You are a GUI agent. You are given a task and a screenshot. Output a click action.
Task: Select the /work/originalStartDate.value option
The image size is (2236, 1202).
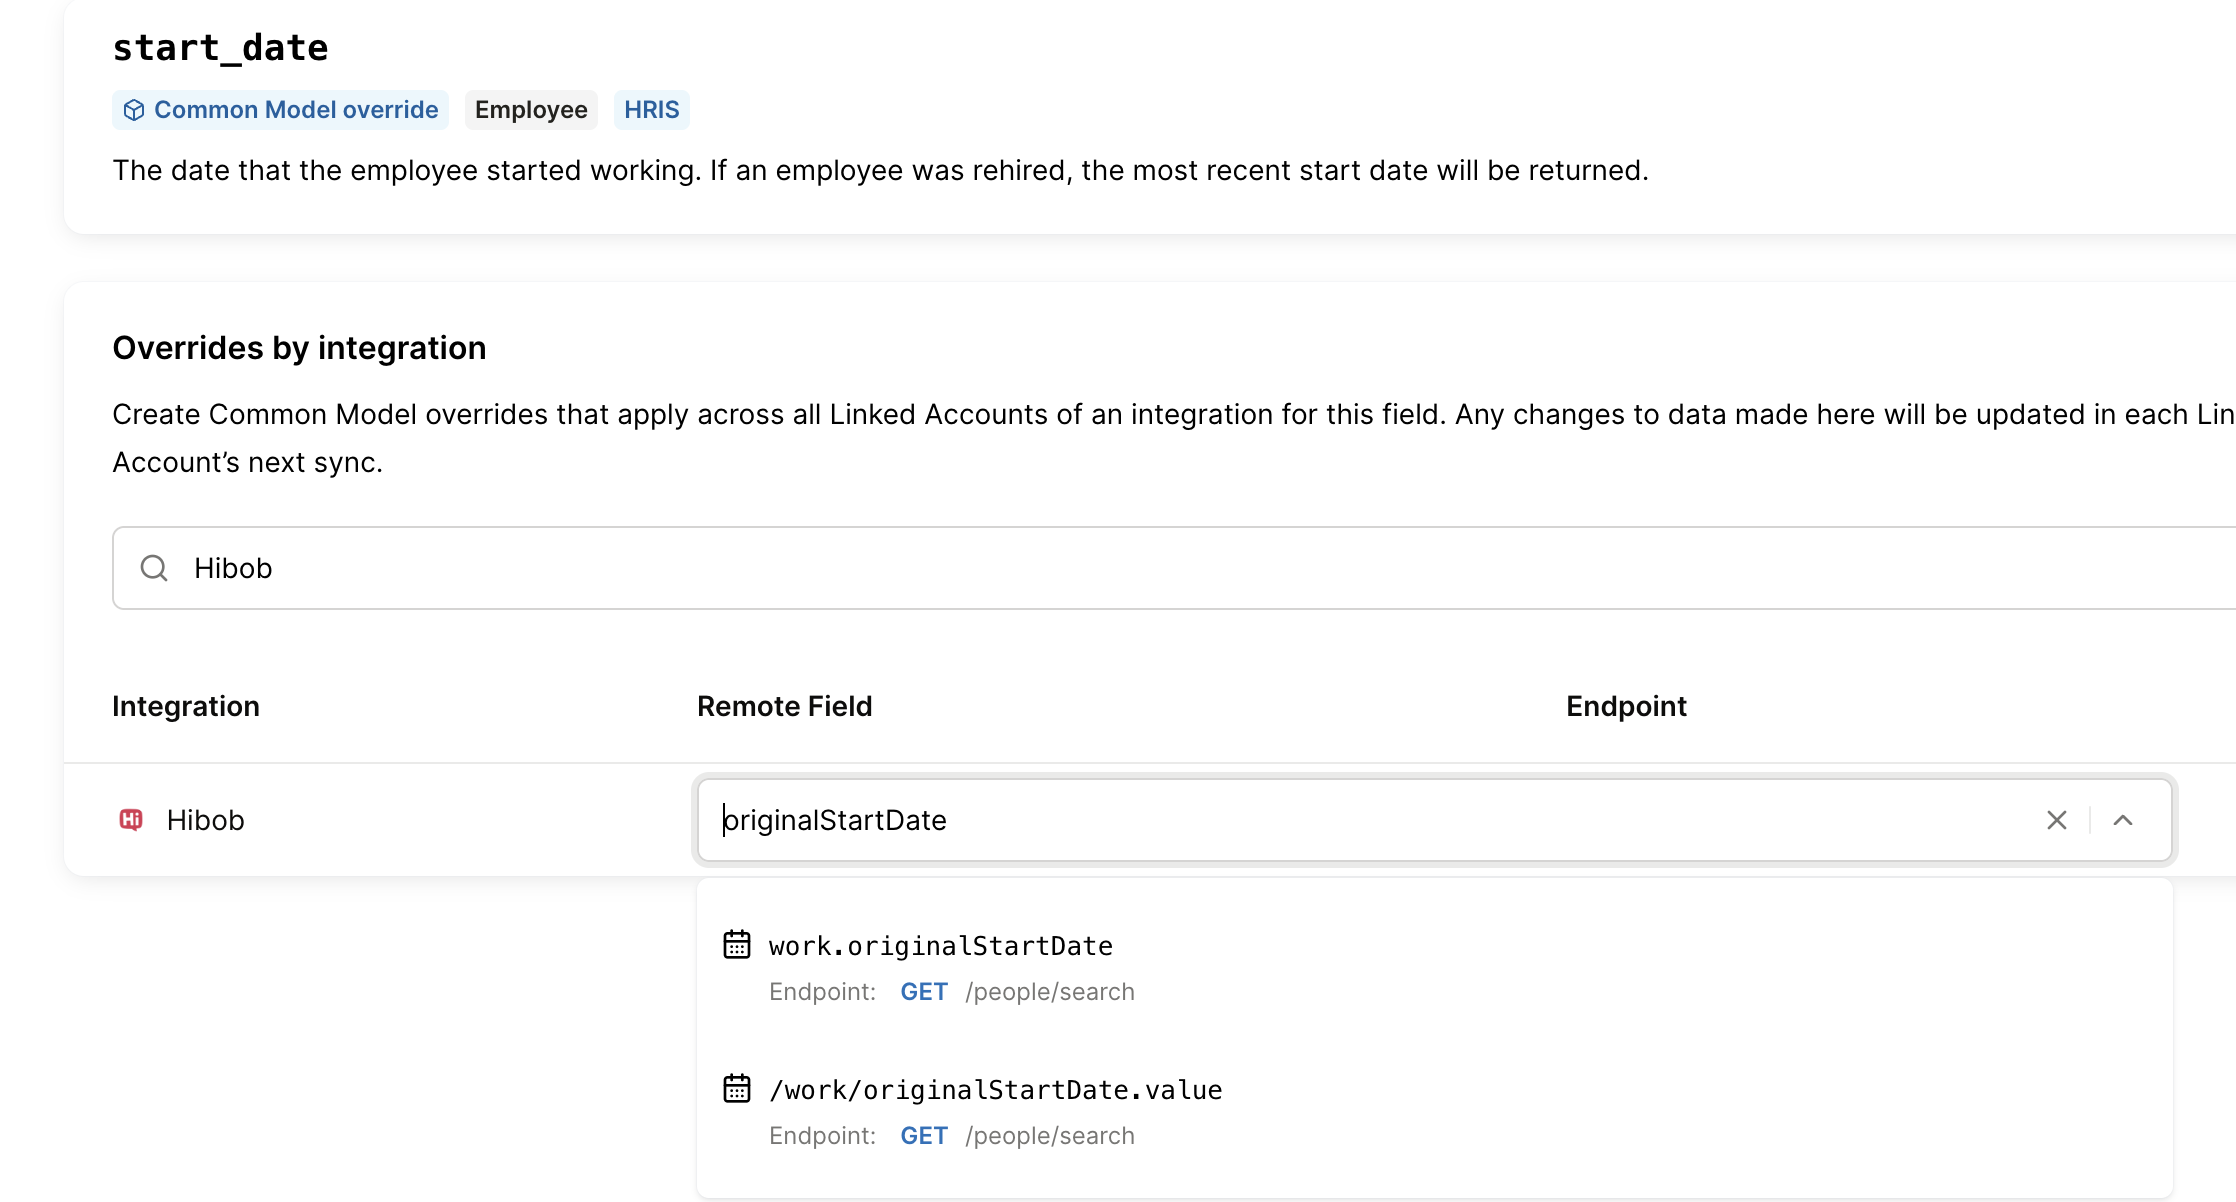[x=995, y=1090]
